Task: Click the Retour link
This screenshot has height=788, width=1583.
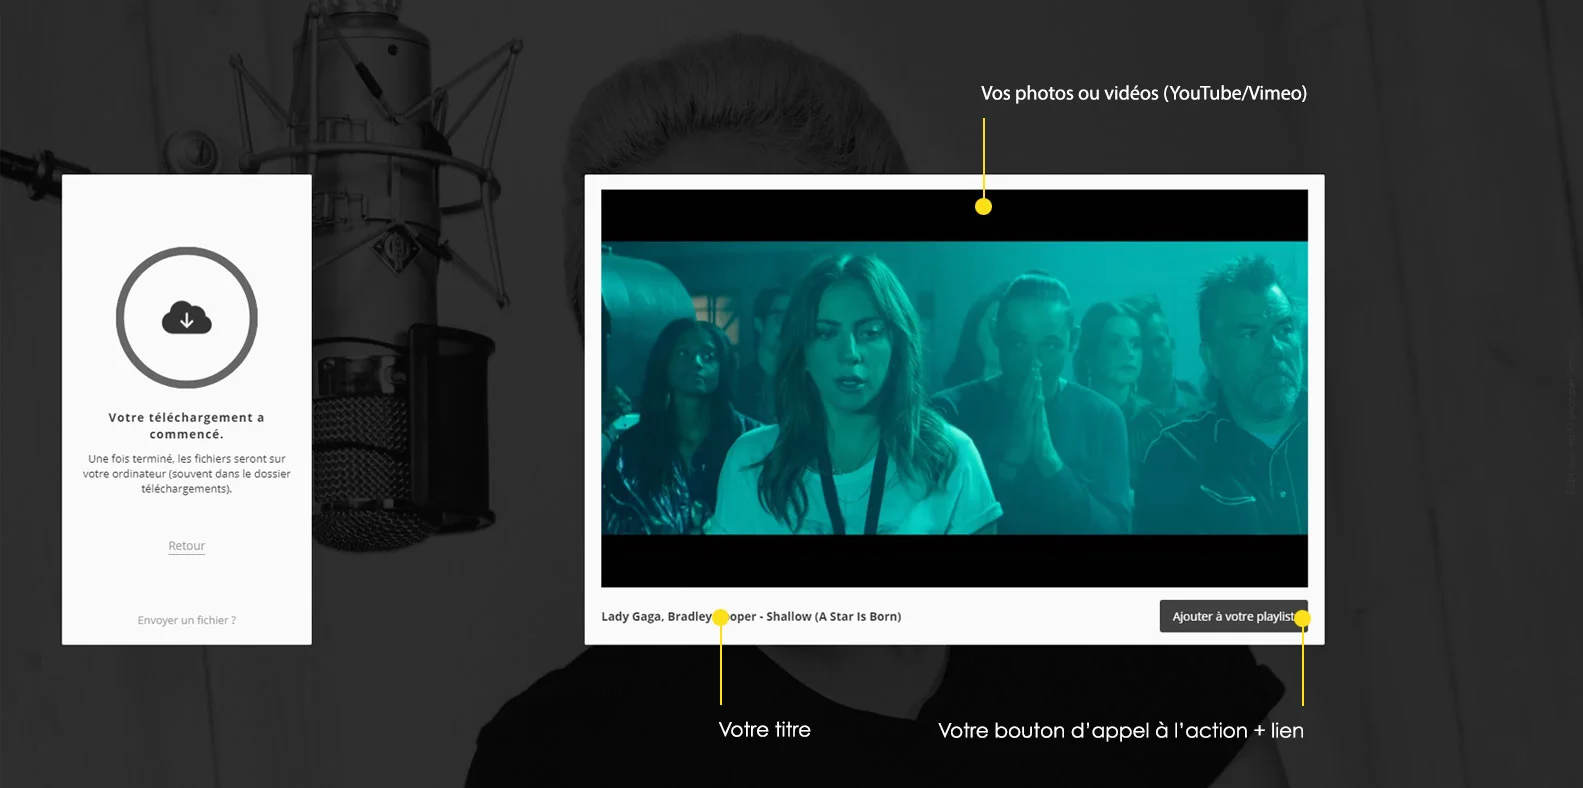Action: (x=187, y=546)
